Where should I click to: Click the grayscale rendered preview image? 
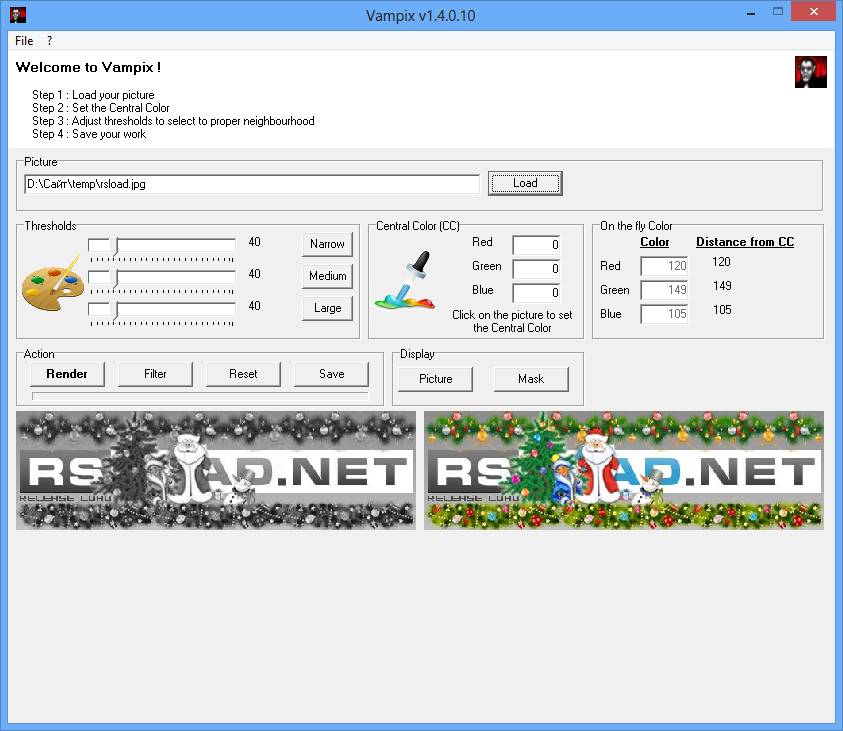[216, 470]
